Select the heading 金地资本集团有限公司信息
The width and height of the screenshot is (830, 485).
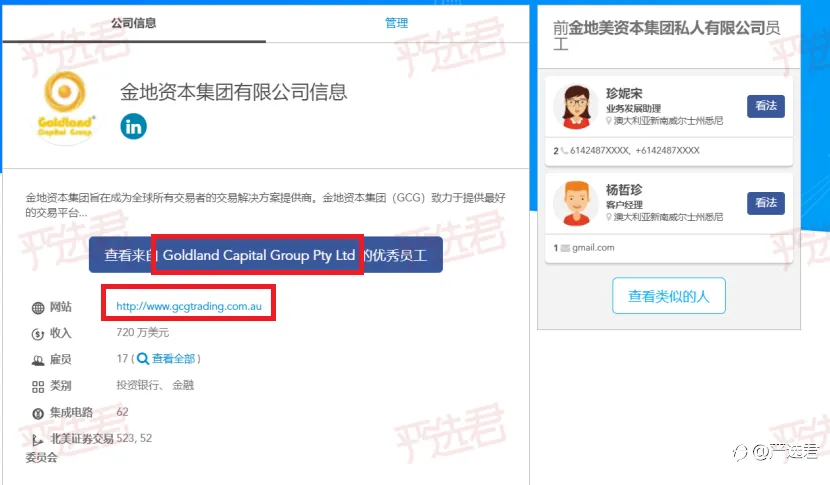click(x=233, y=92)
